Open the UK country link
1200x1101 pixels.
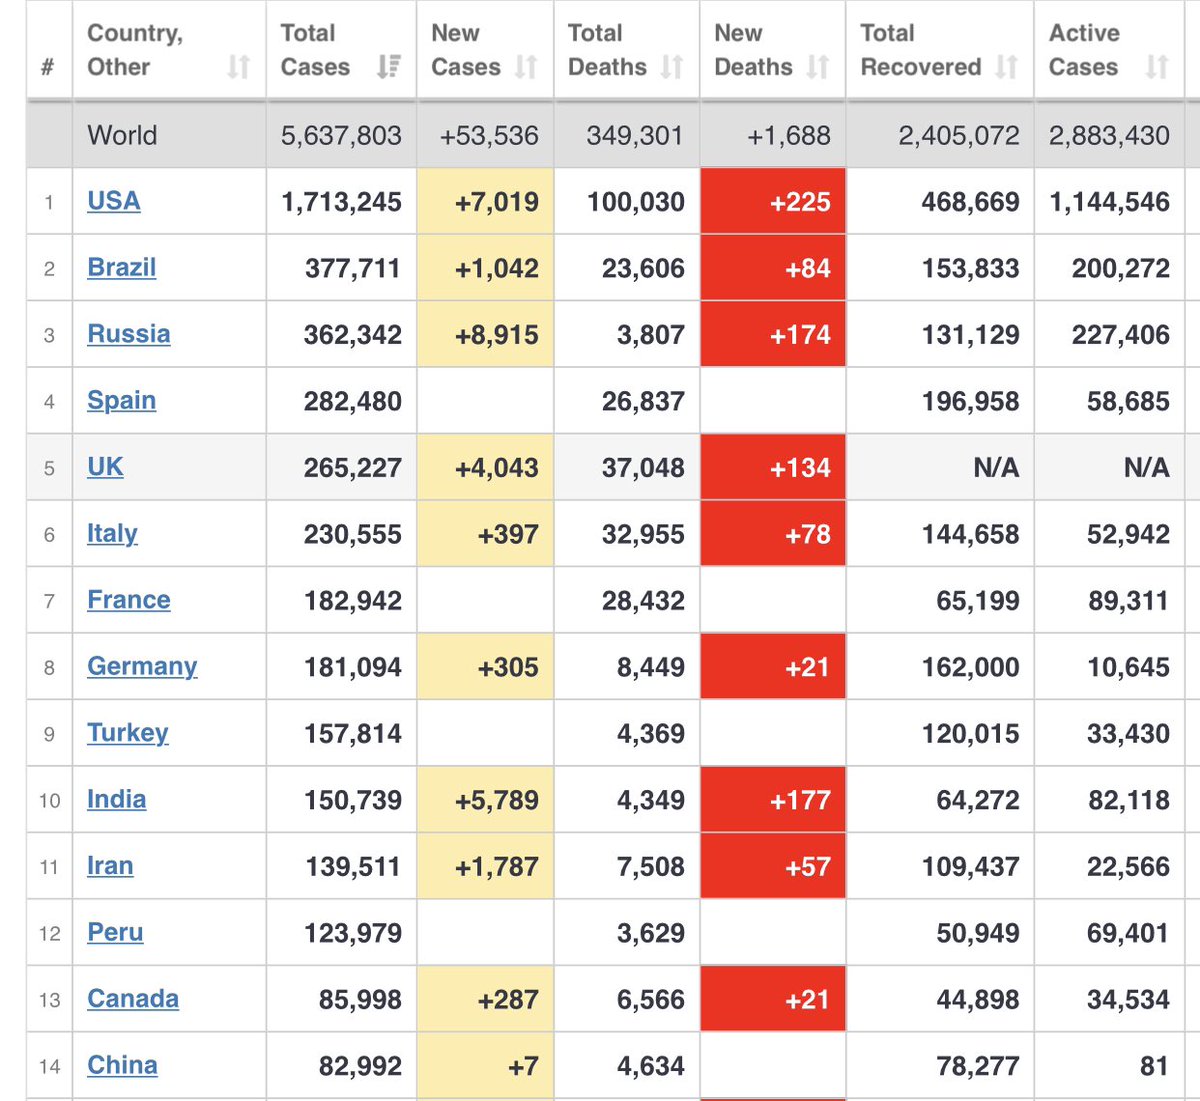(x=105, y=467)
